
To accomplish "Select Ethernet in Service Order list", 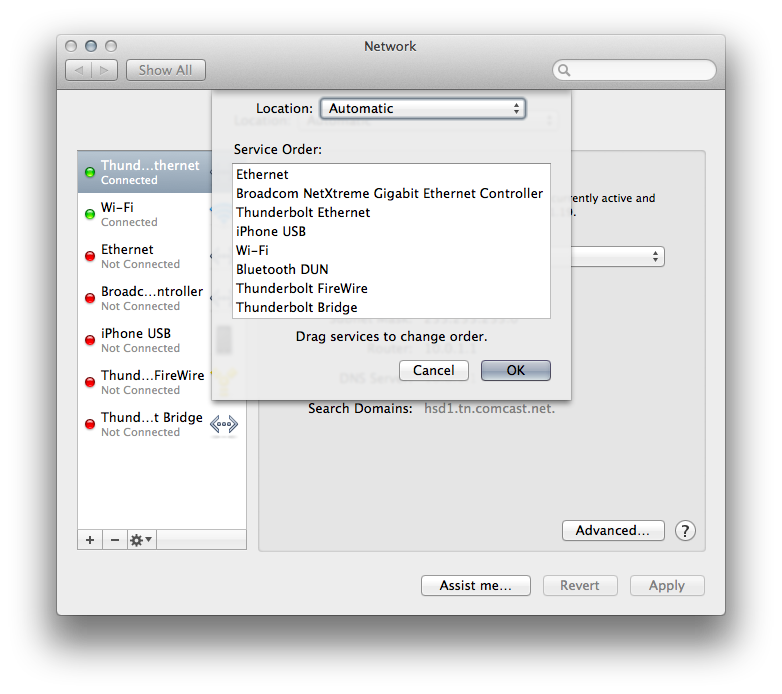I will 391,174.
